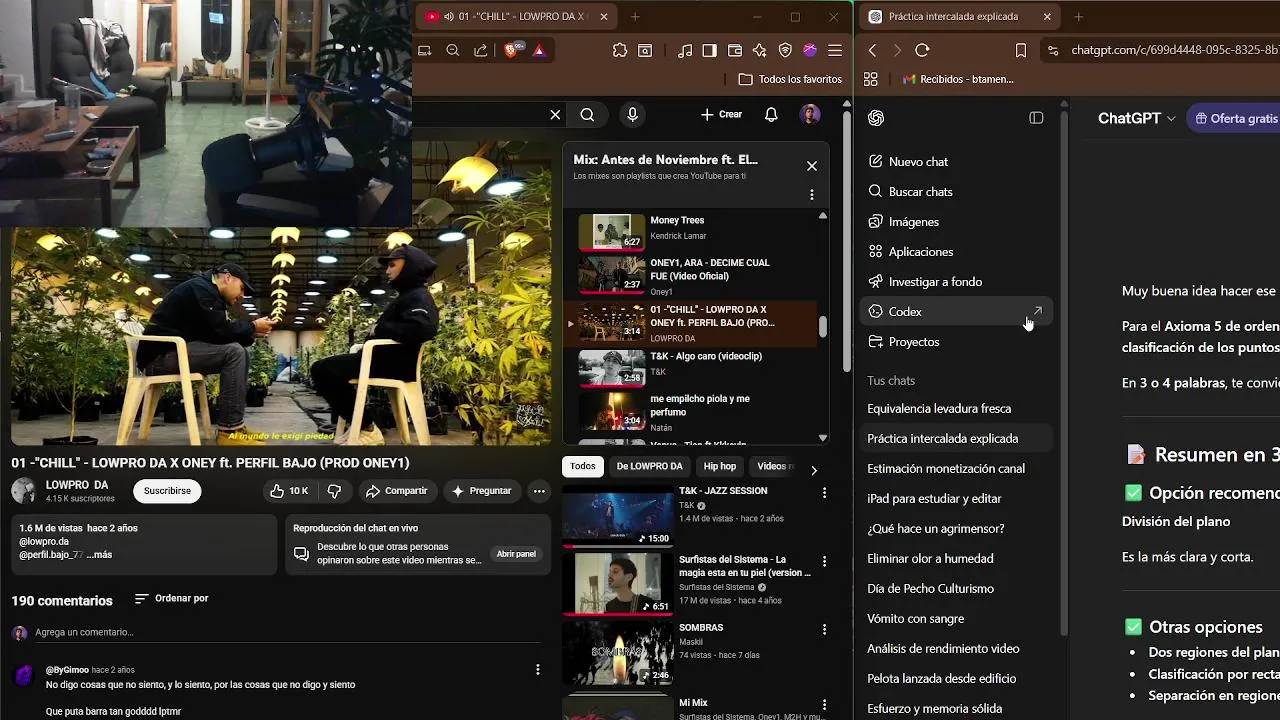
Task: Click the zoom magnifier icon in address bar
Action: point(453,50)
